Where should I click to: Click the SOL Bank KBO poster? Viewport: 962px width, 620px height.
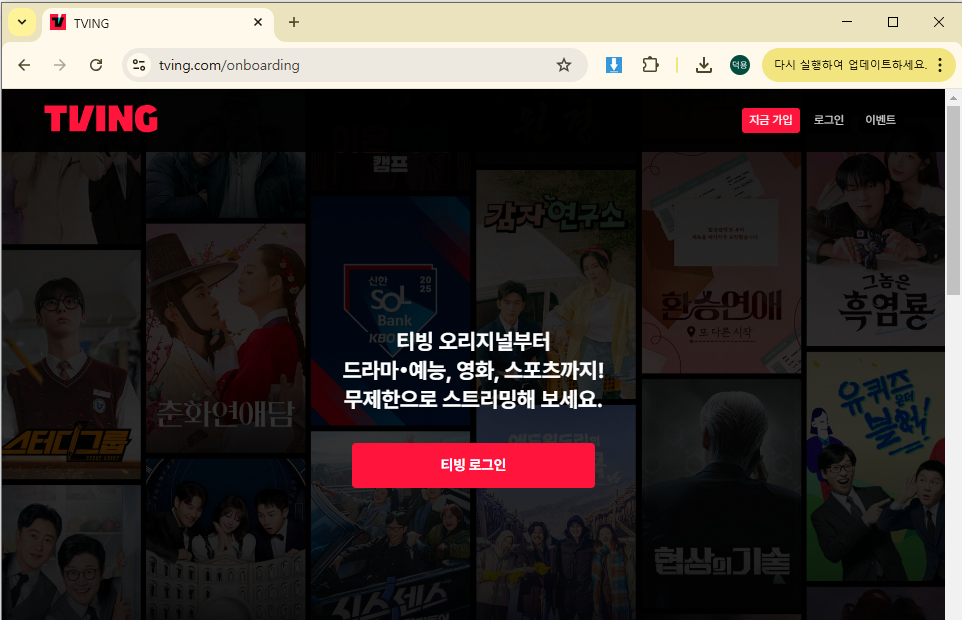point(391,311)
